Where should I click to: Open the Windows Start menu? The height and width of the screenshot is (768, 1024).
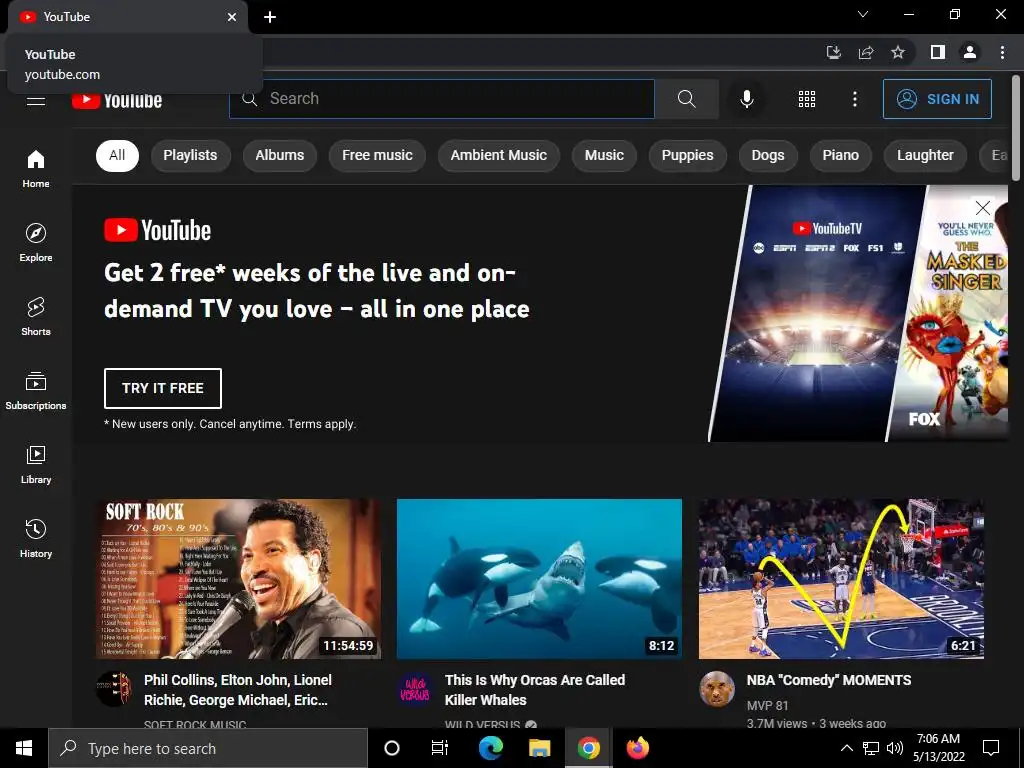pyautogui.click(x=24, y=748)
